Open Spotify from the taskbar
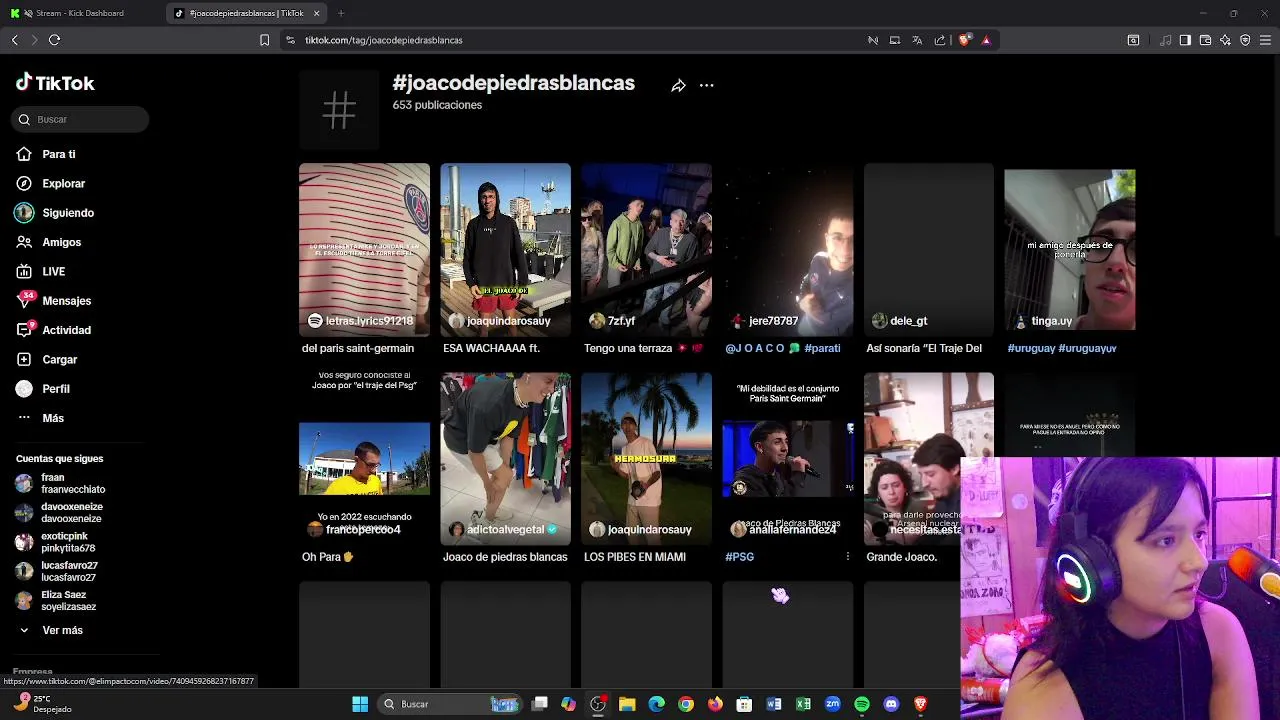Screen dimensions: 1280x720 tap(862, 704)
